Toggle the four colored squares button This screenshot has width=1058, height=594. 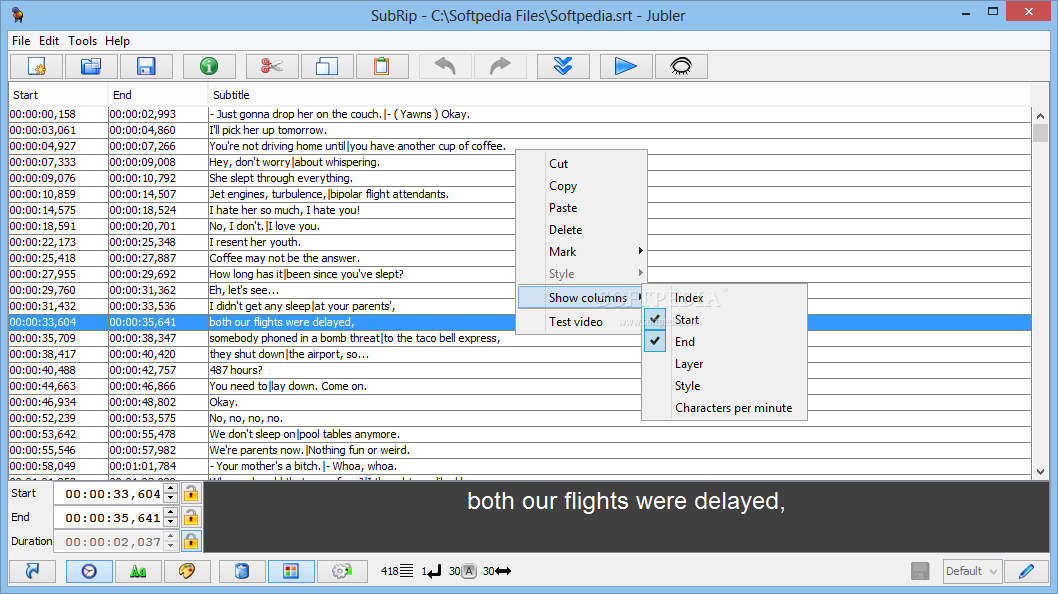(291, 571)
